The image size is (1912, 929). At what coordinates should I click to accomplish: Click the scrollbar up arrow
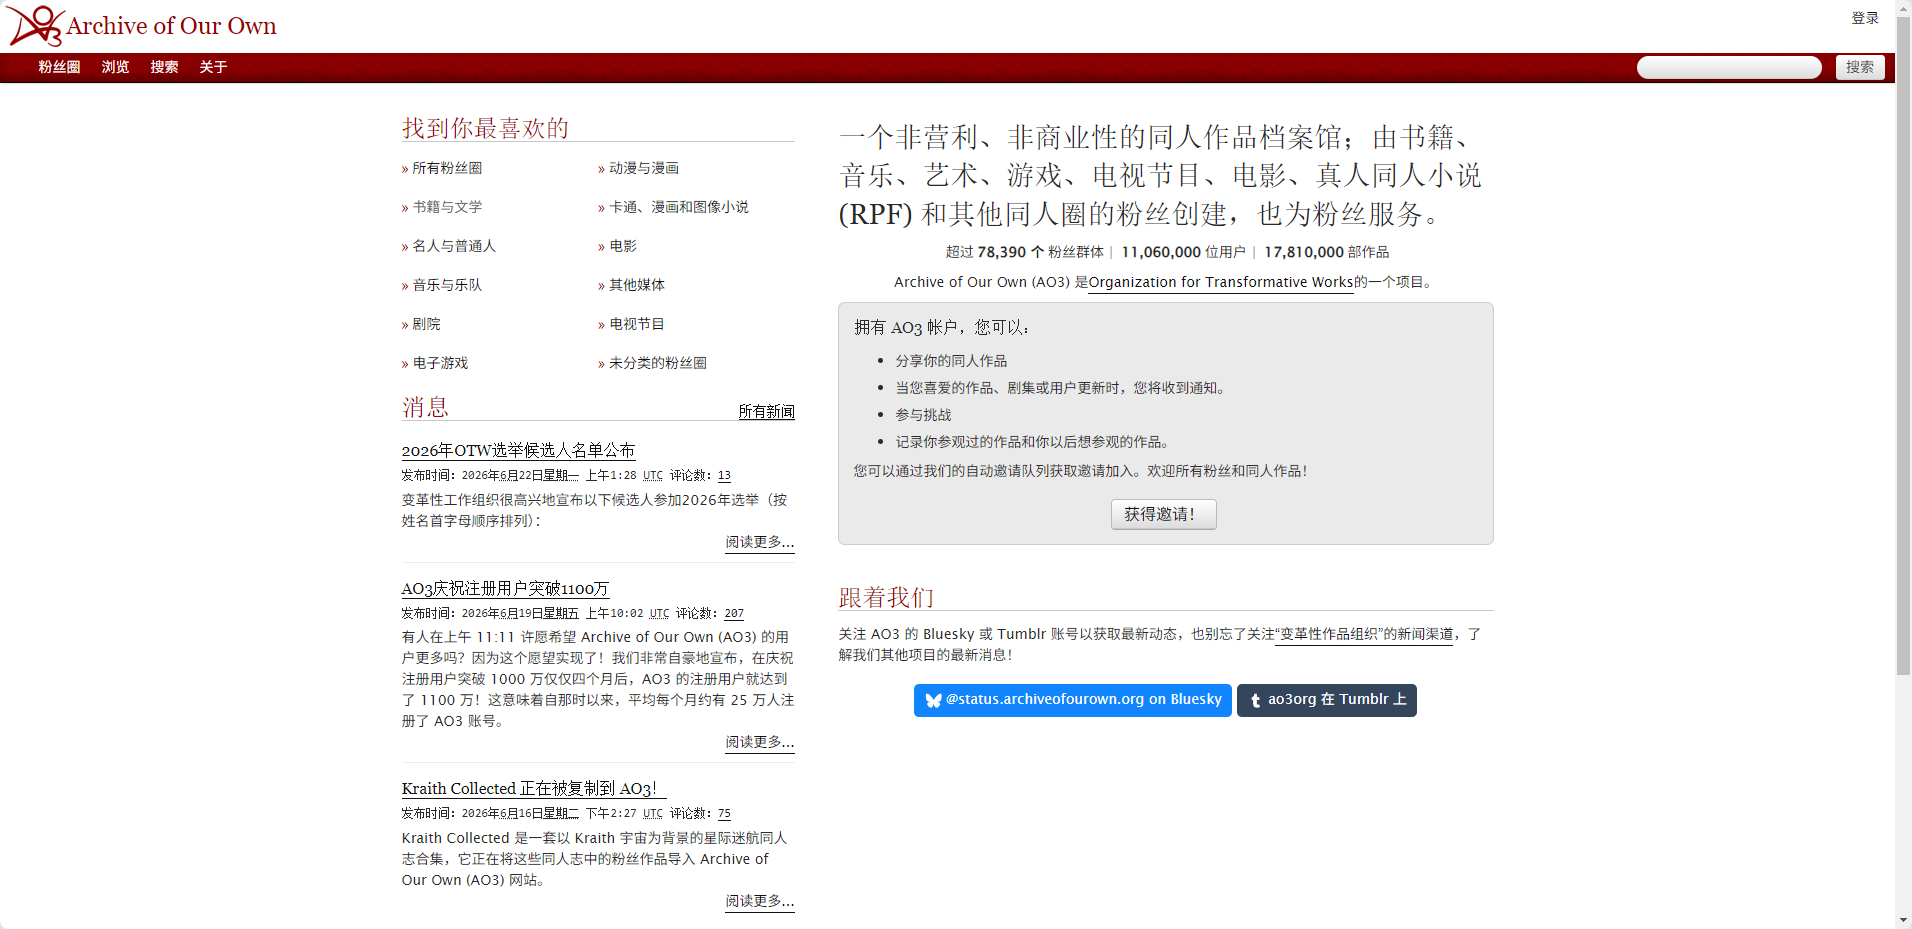pos(1903,8)
